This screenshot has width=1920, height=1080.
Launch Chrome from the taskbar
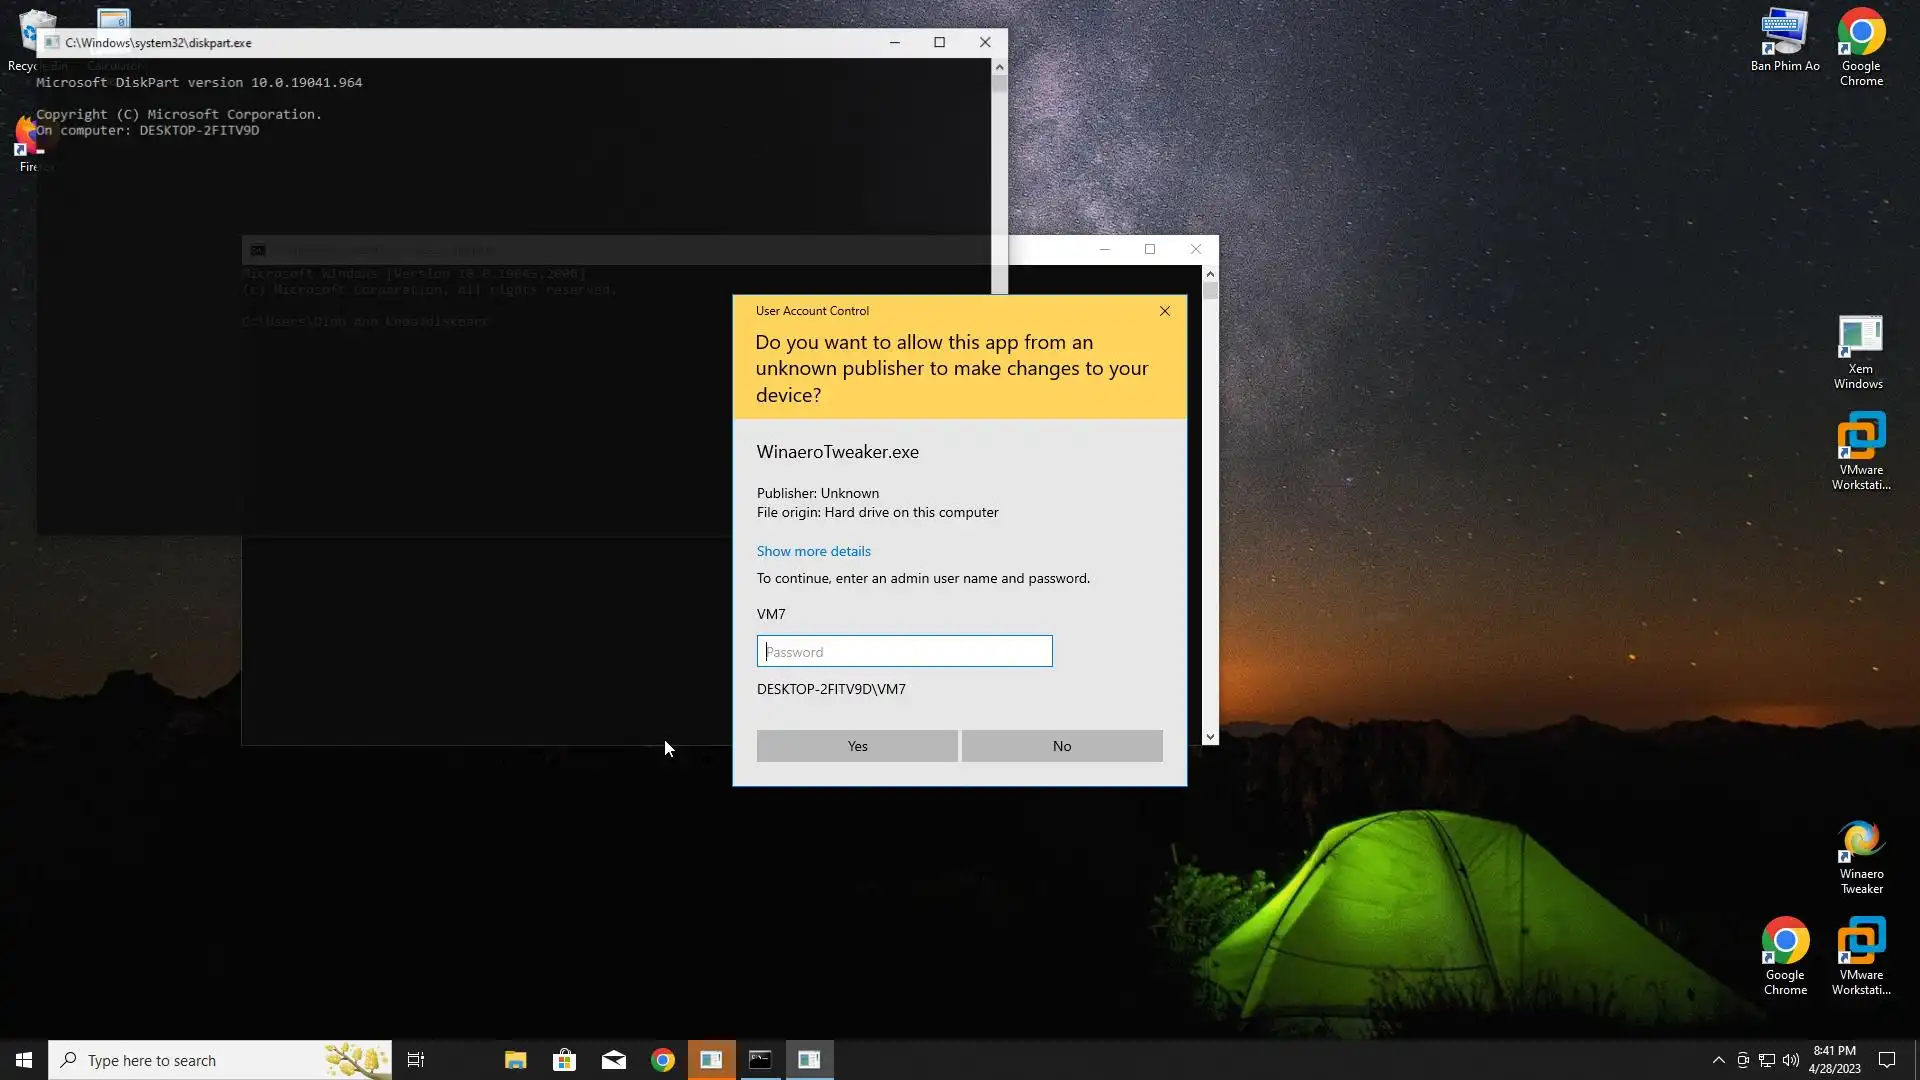[x=662, y=1060]
